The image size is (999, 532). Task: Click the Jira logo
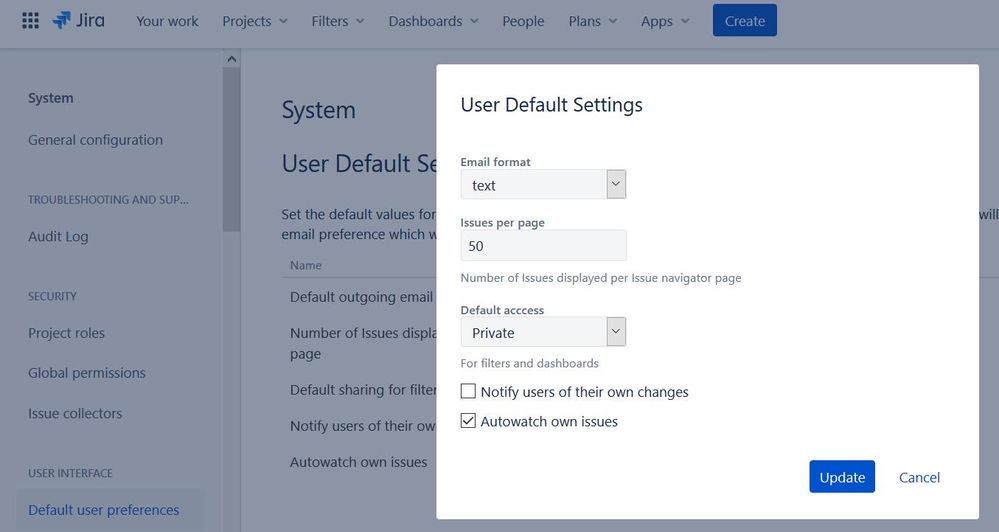[79, 20]
